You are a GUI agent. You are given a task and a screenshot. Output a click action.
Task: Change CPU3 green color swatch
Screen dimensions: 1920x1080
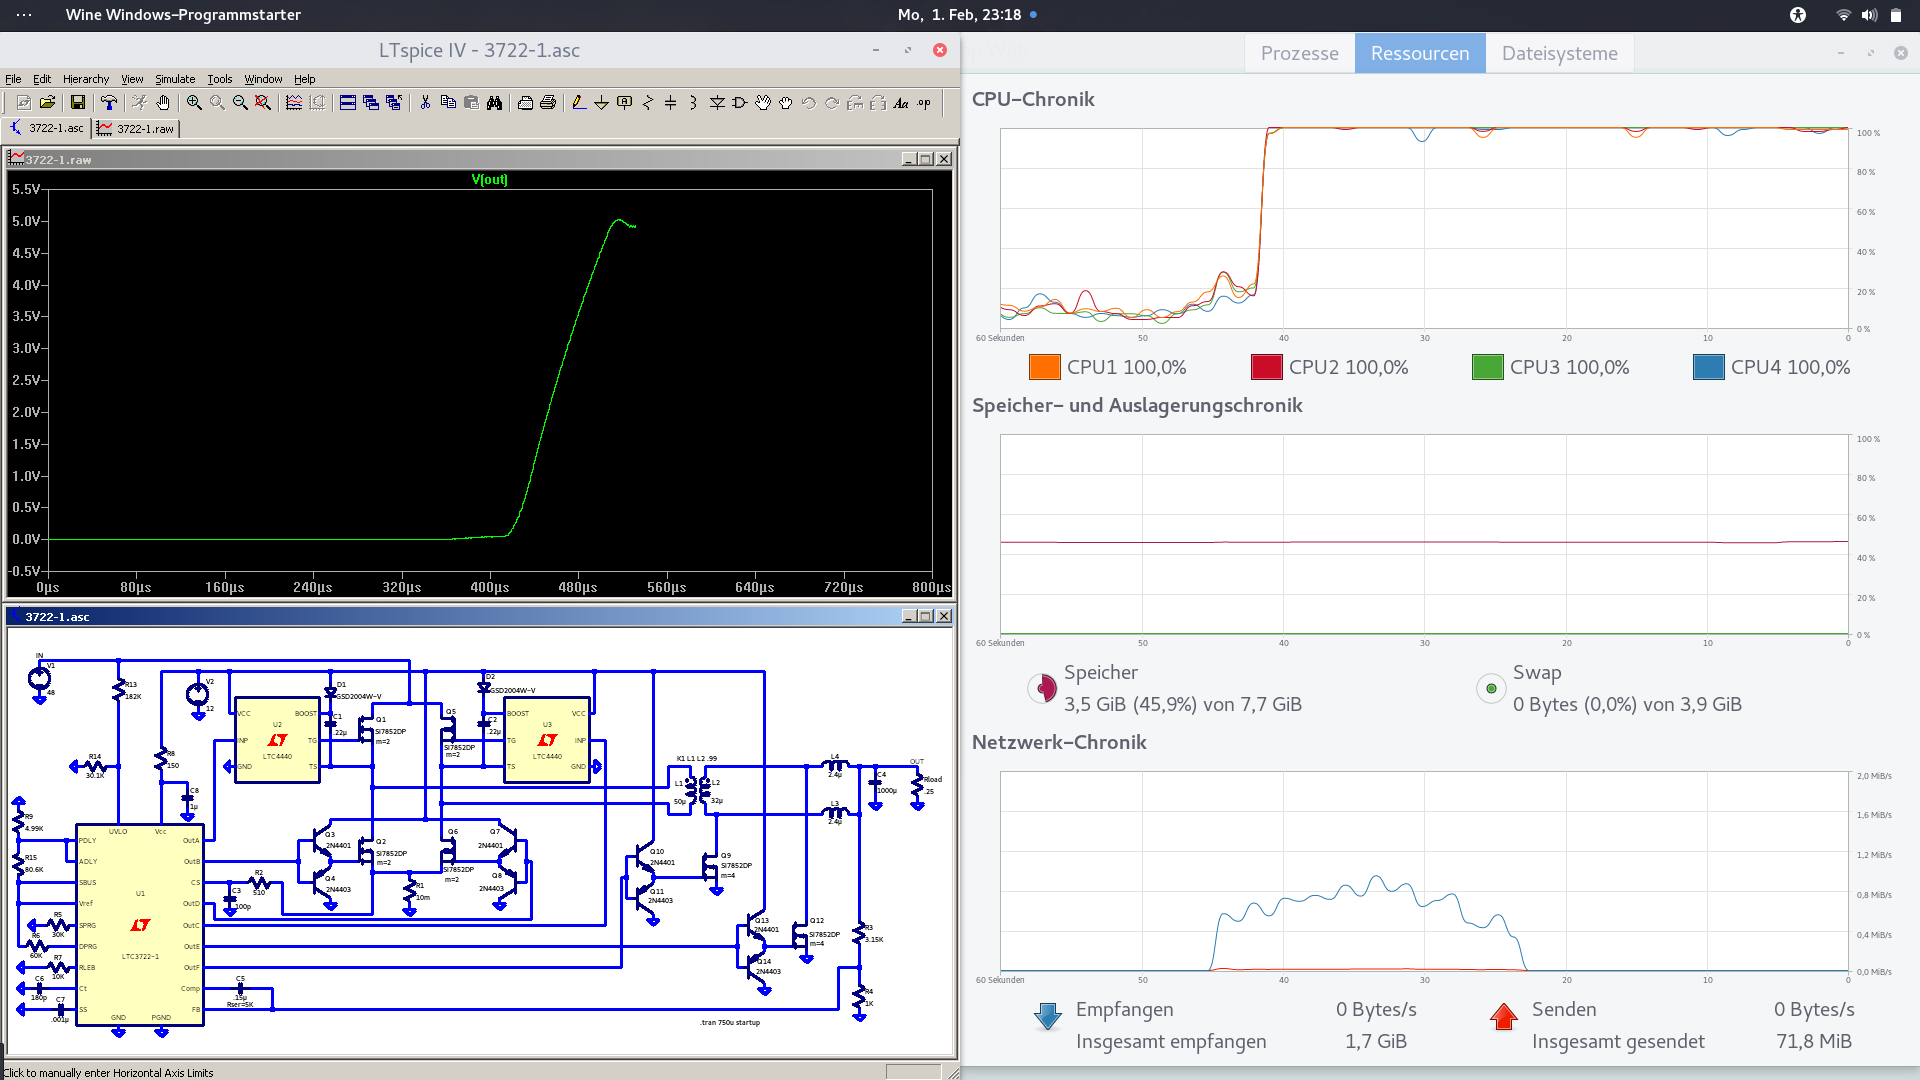pyautogui.click(x=1487, y=367)
